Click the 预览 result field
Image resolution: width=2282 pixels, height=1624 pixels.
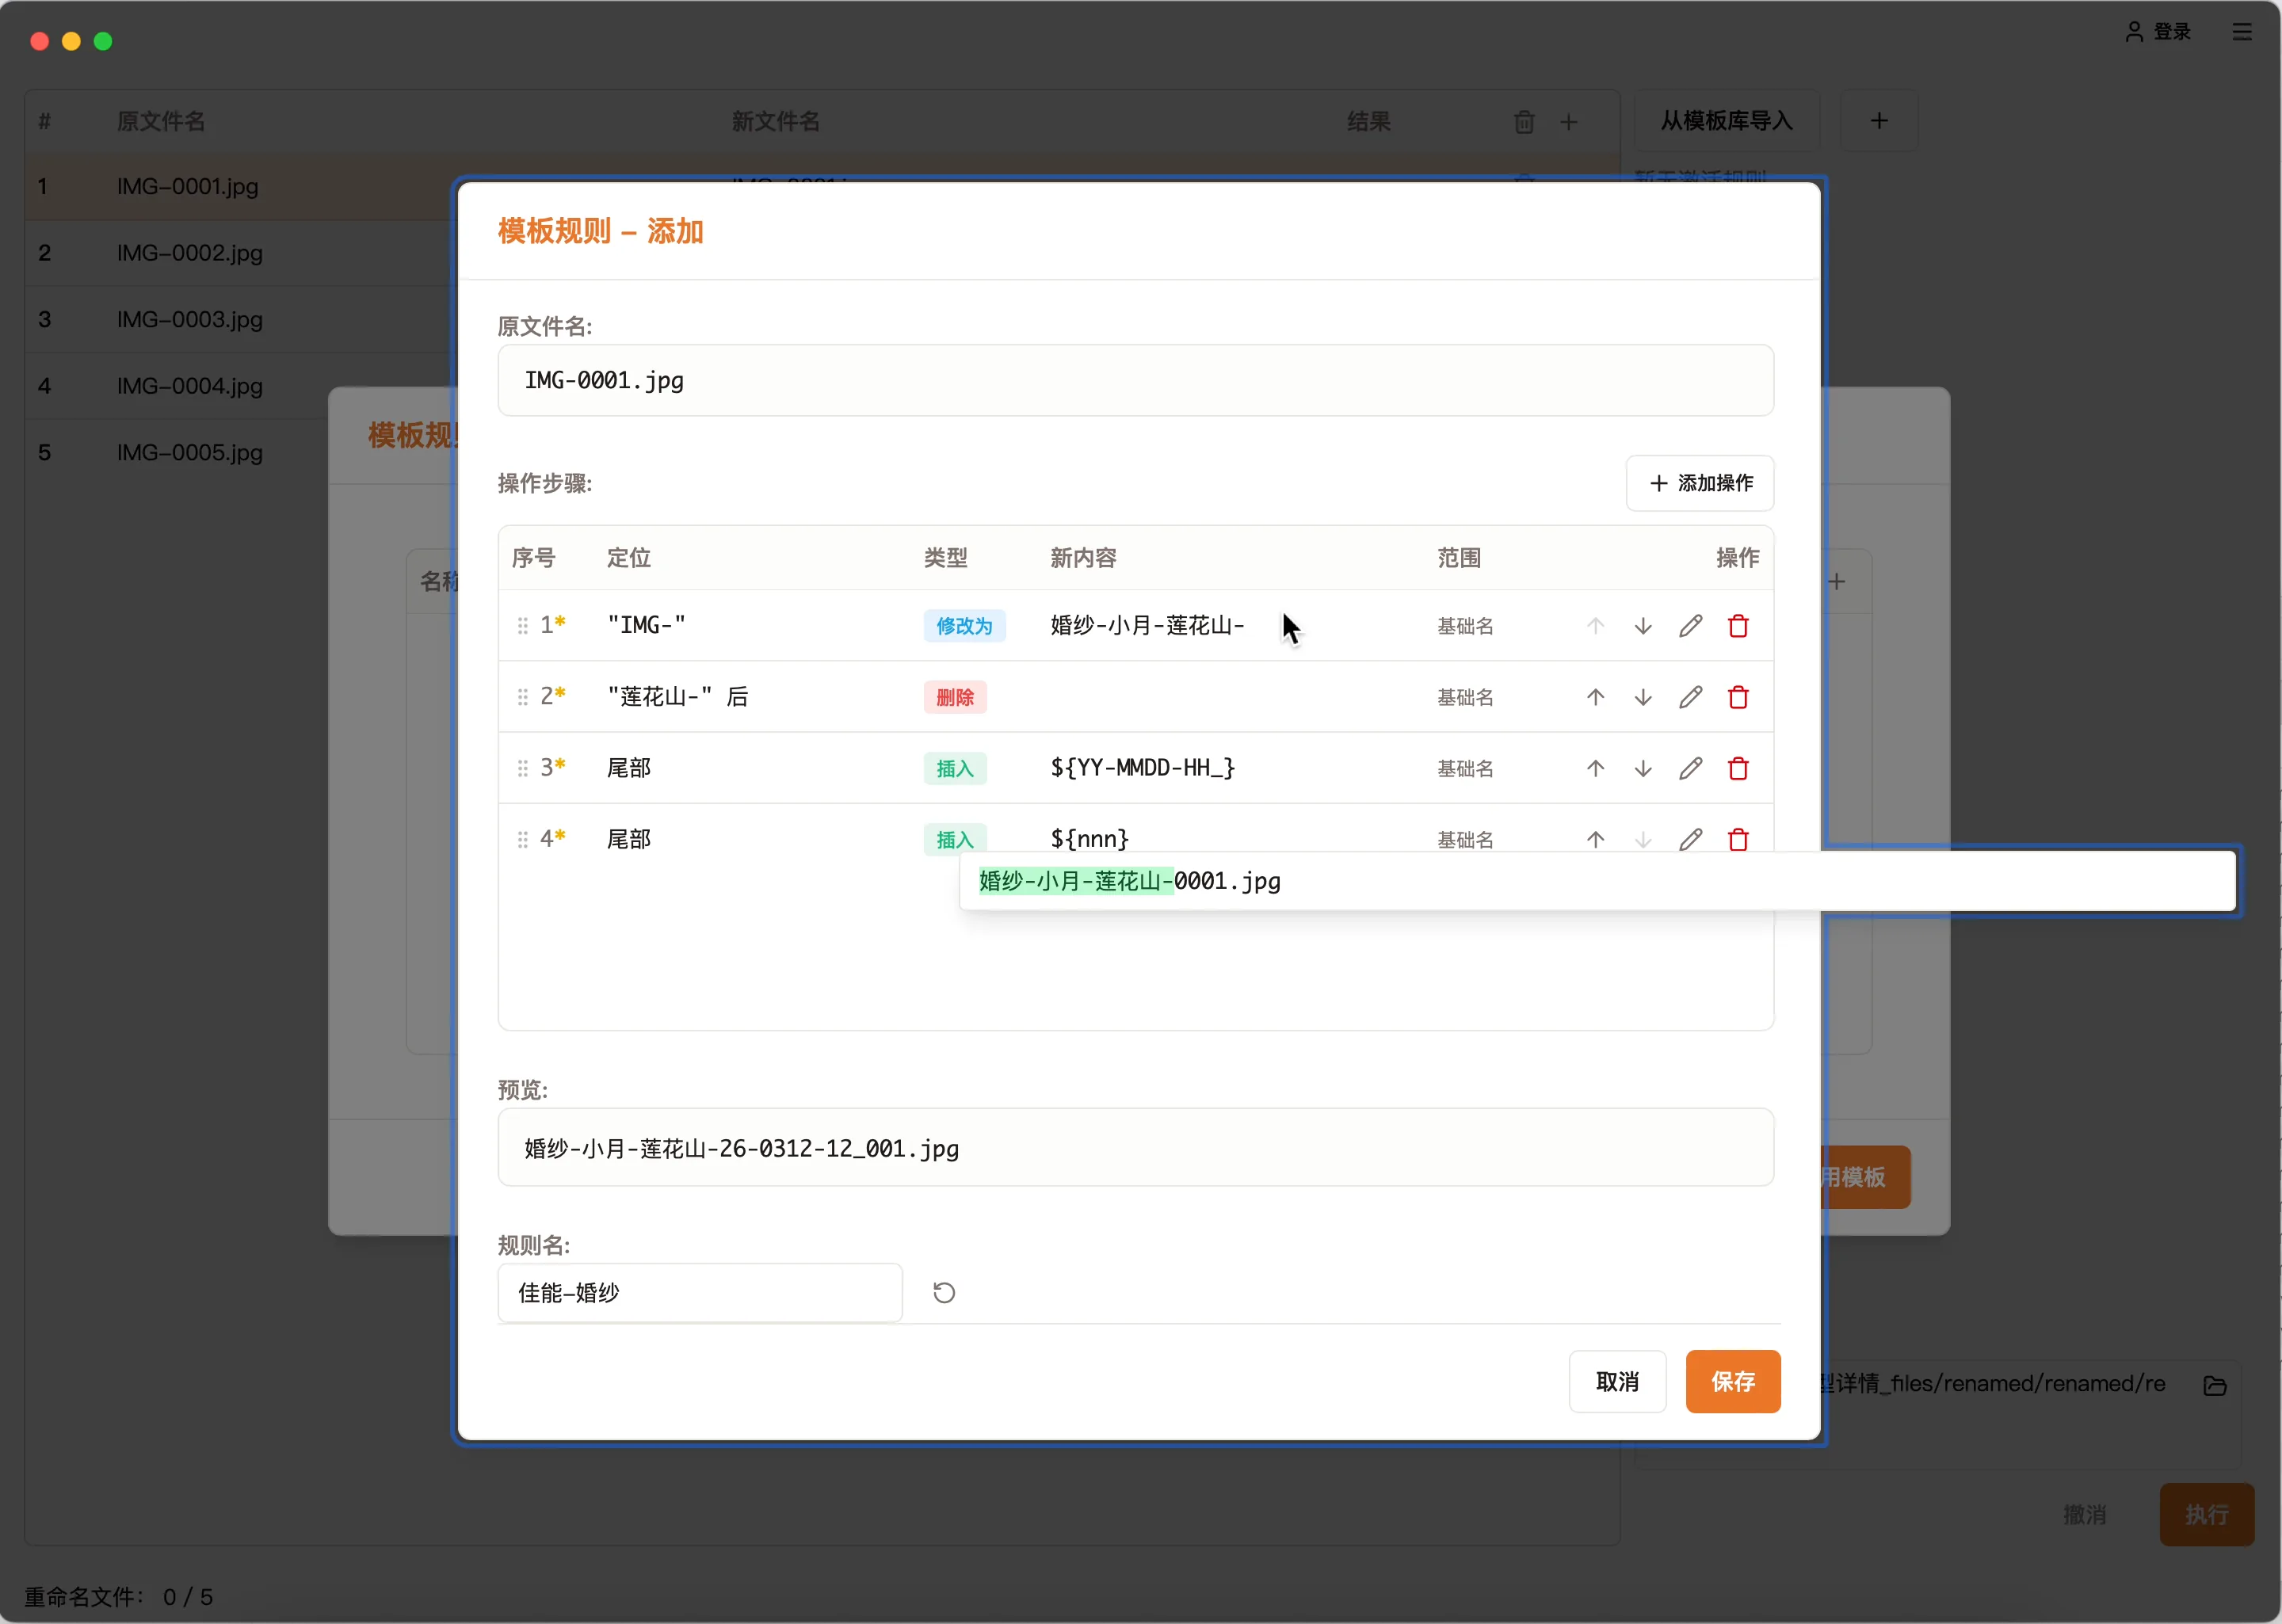click(x=1135, y=1148)
